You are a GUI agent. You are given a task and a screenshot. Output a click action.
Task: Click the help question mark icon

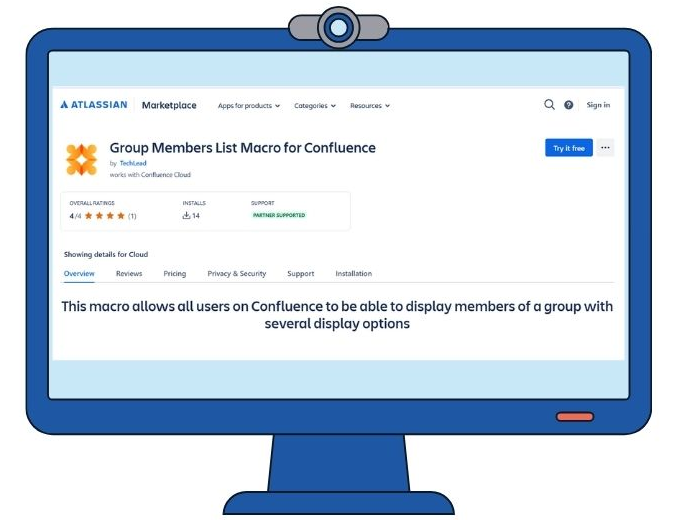(x=568, y=105)
